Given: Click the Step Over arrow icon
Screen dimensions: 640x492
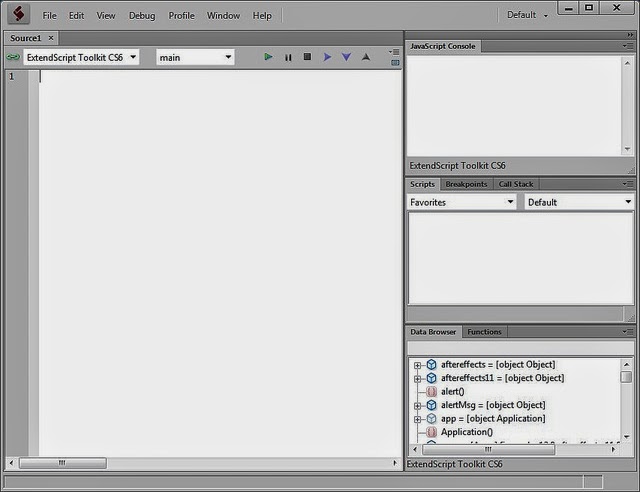Looking at the screenshot, I should coord(327,57).
